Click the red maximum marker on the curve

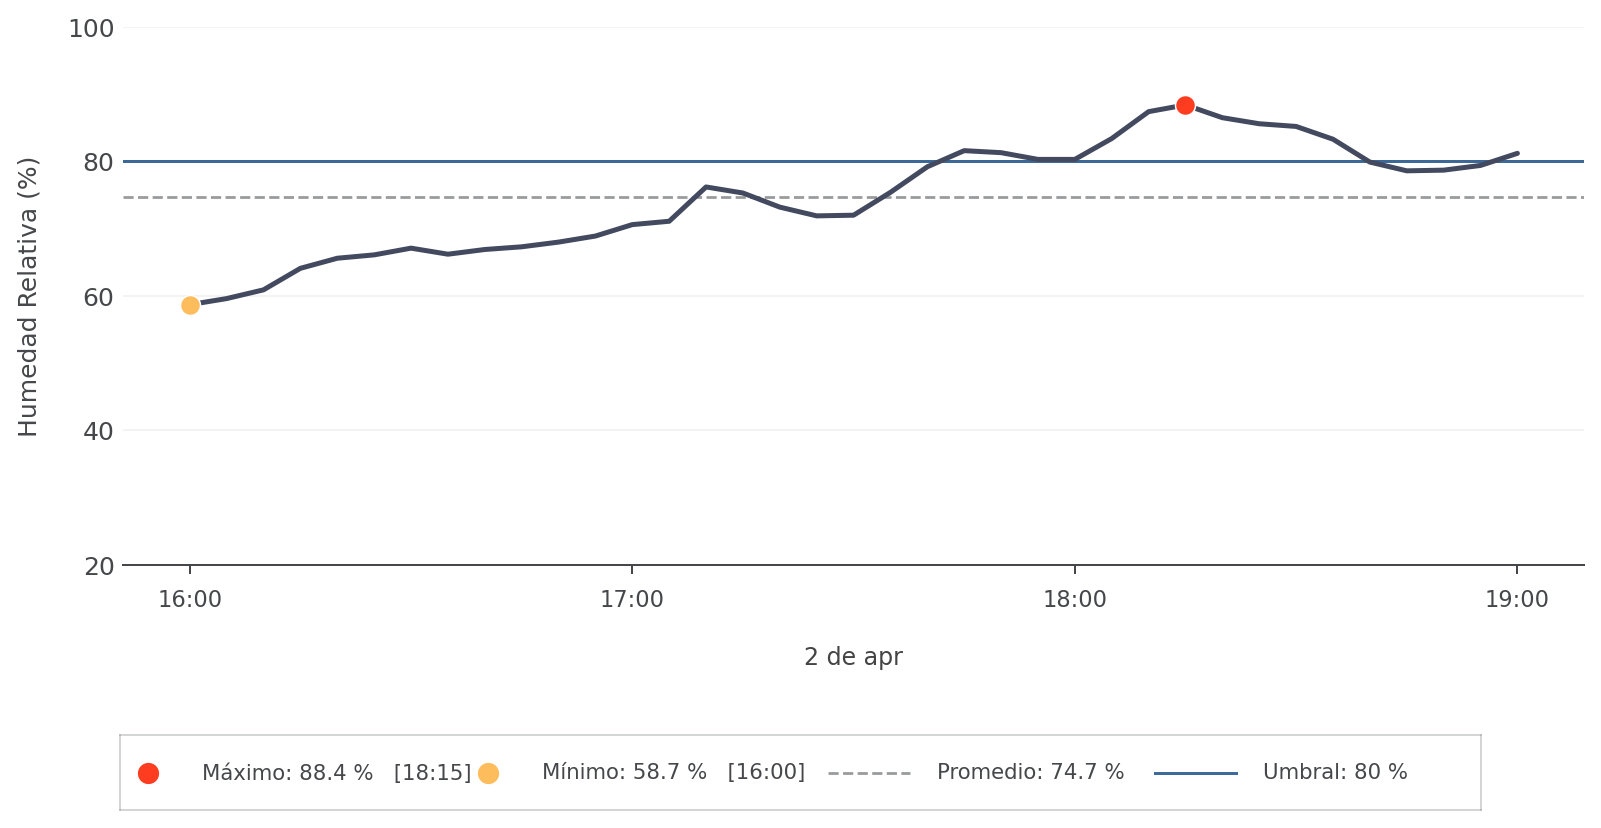[x=1185, y=105]
